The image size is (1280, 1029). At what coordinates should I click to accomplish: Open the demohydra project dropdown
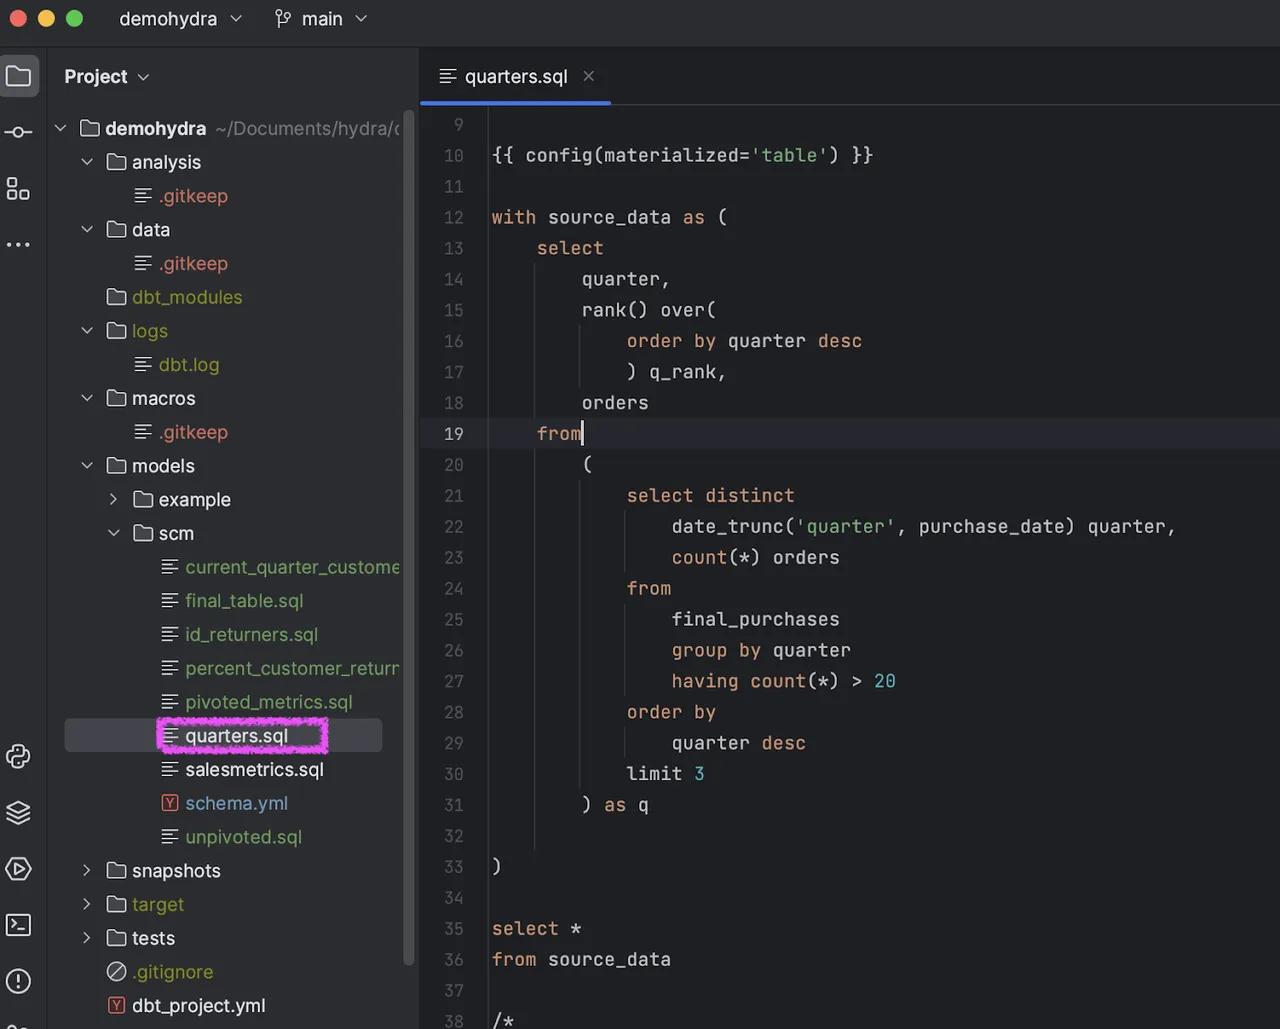(181, 19)
